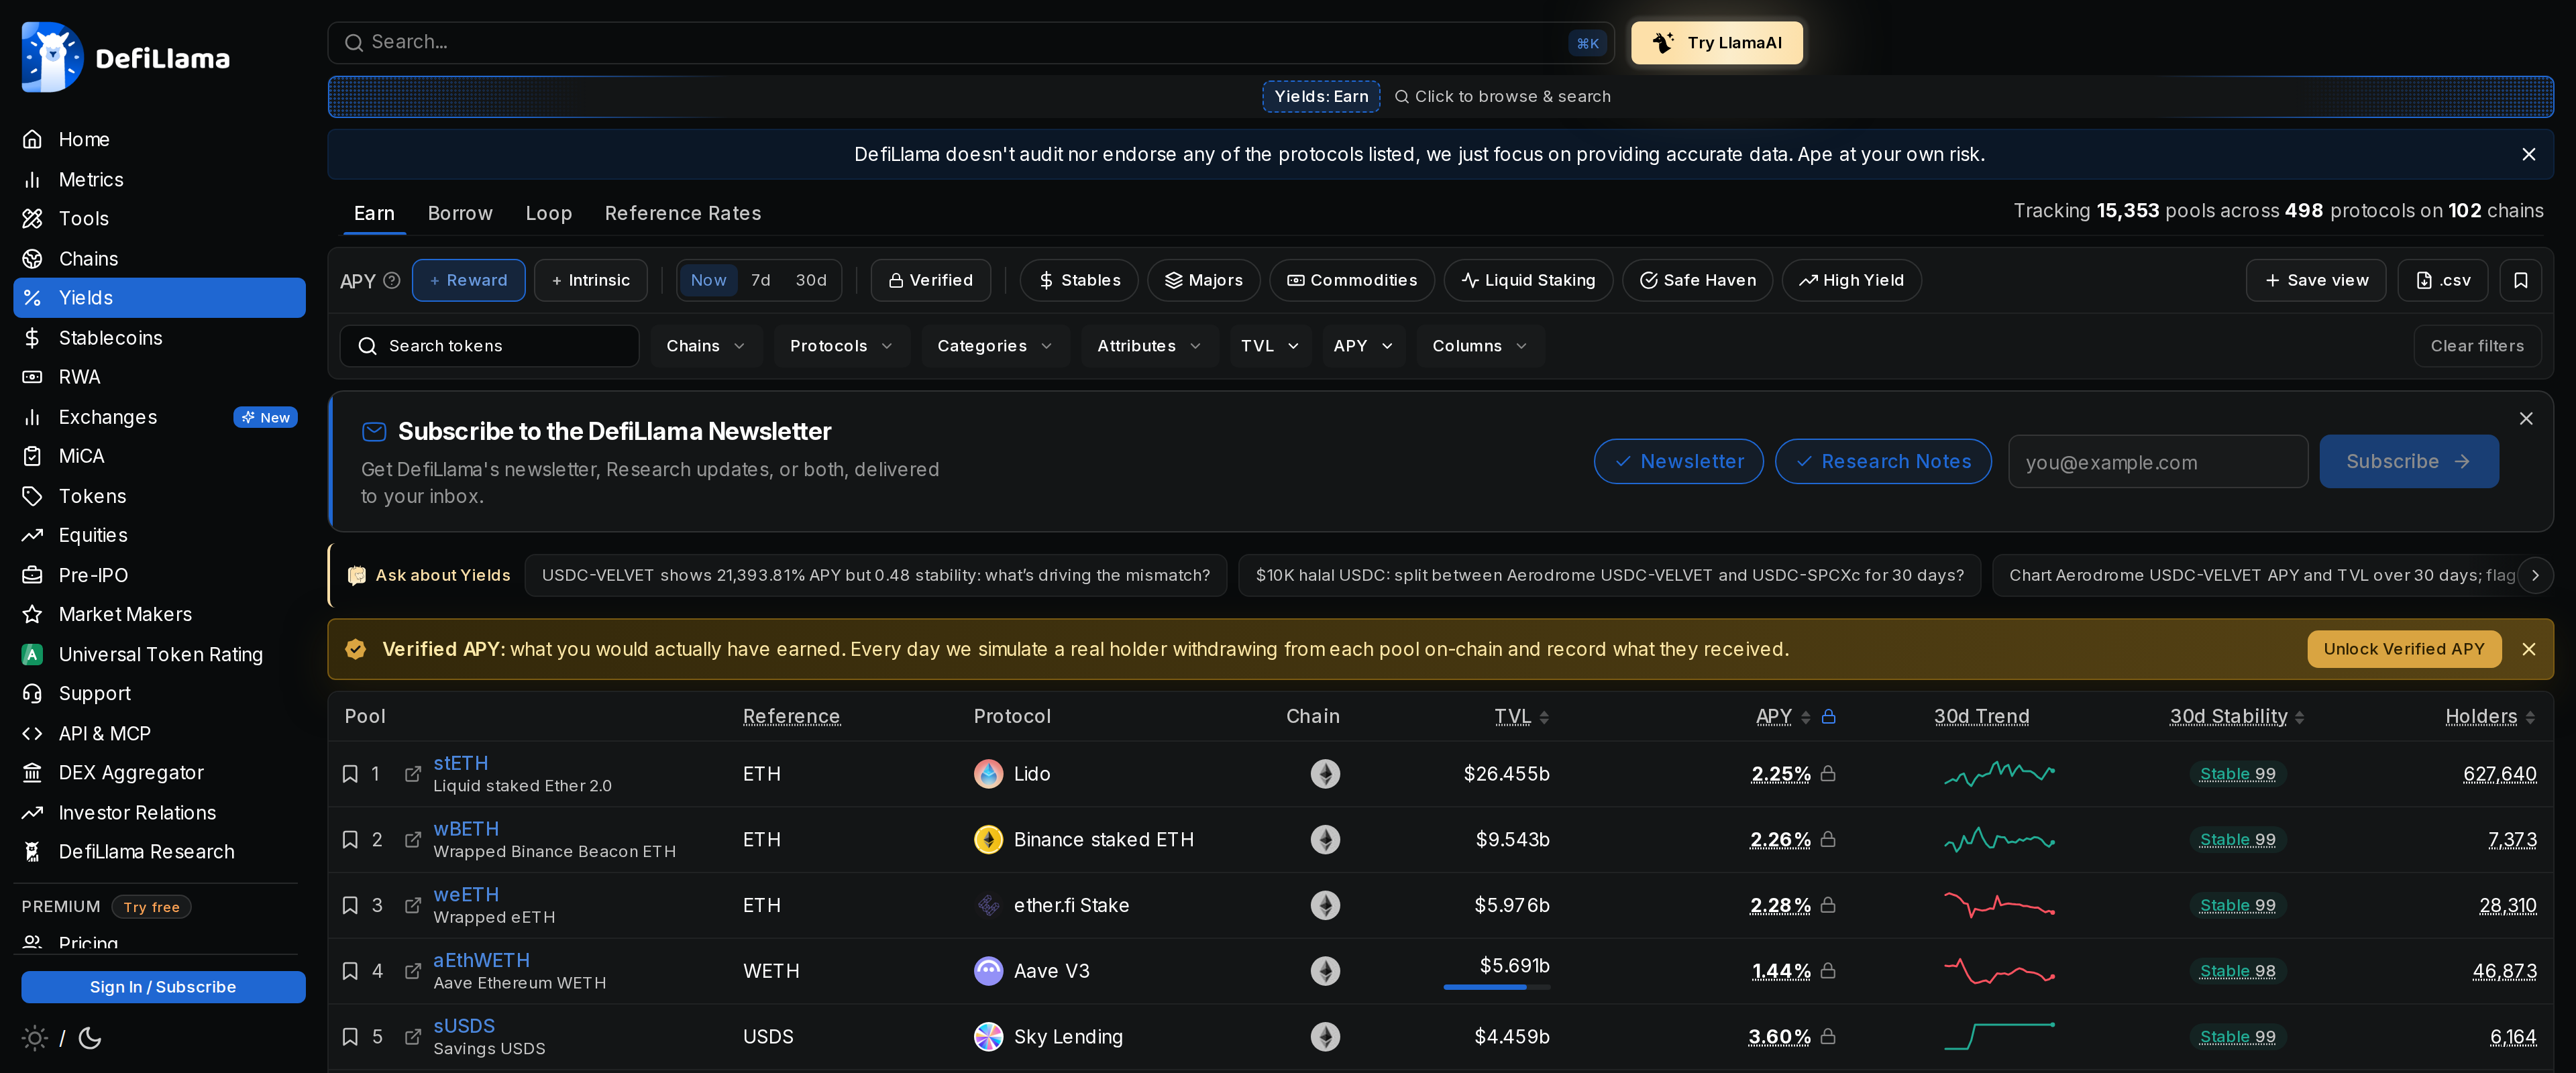2576x1073 pixels.
Task: Bookmark the sUSDS pool row
Action: [x=350, y=1037]
